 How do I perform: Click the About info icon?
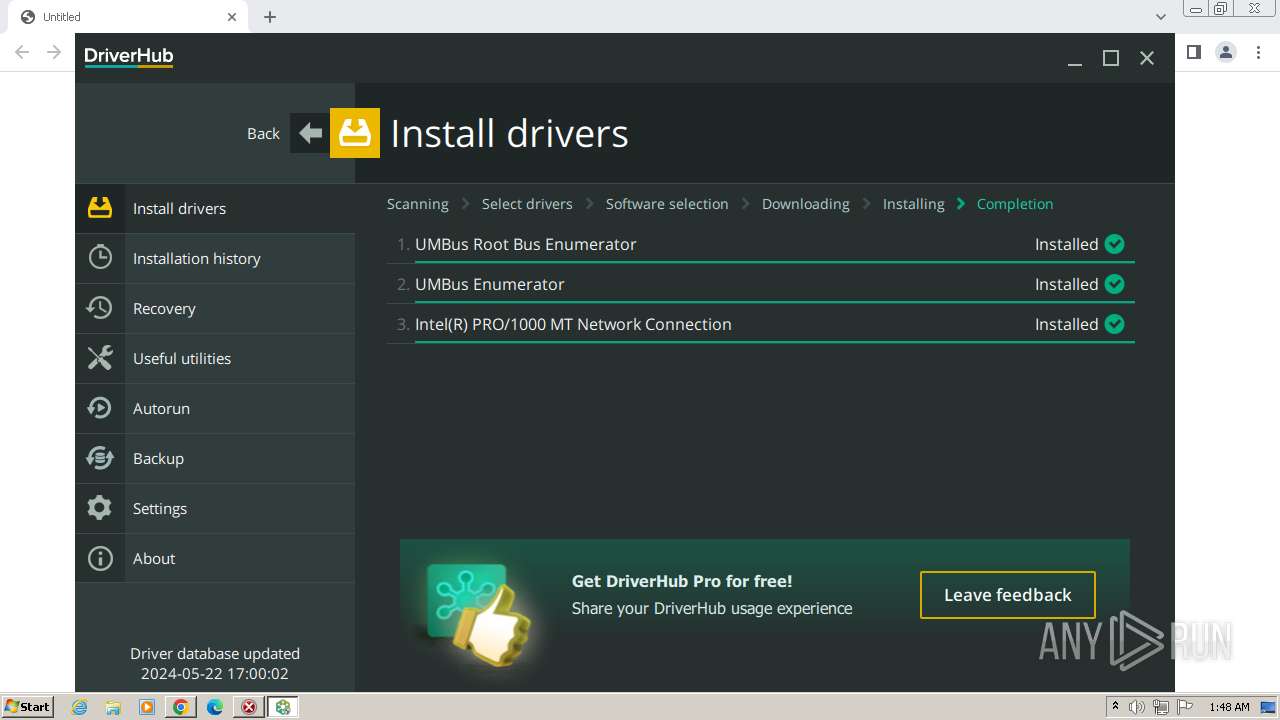(100, 558)
